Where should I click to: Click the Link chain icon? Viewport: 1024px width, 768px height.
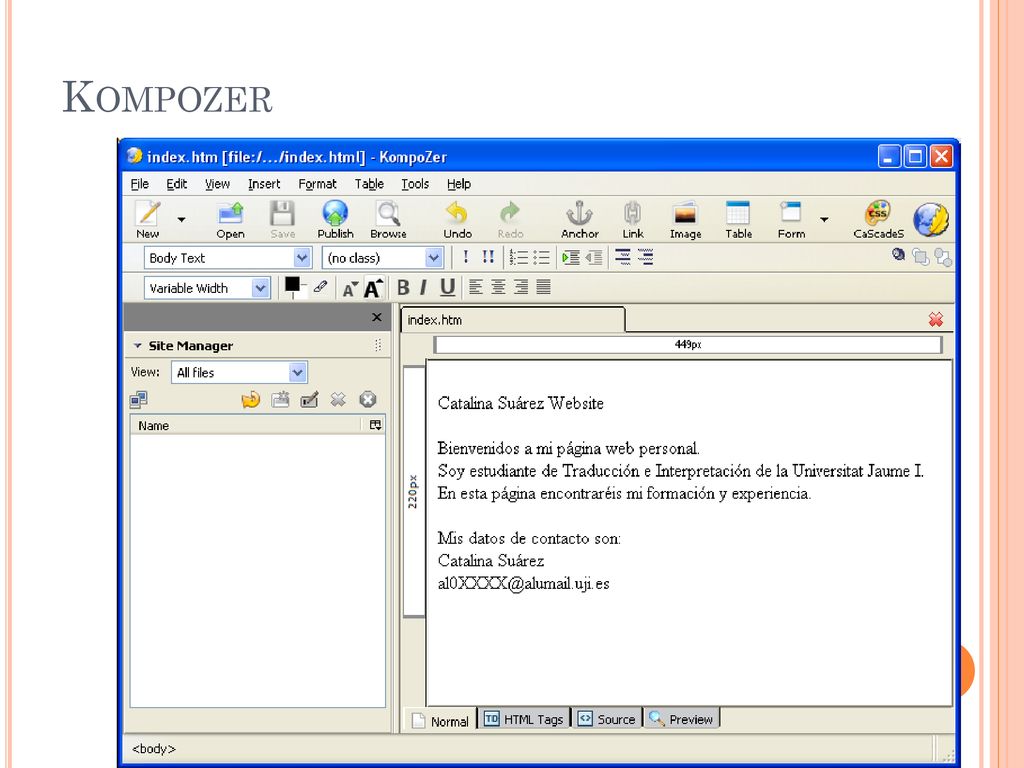point(632,213)
